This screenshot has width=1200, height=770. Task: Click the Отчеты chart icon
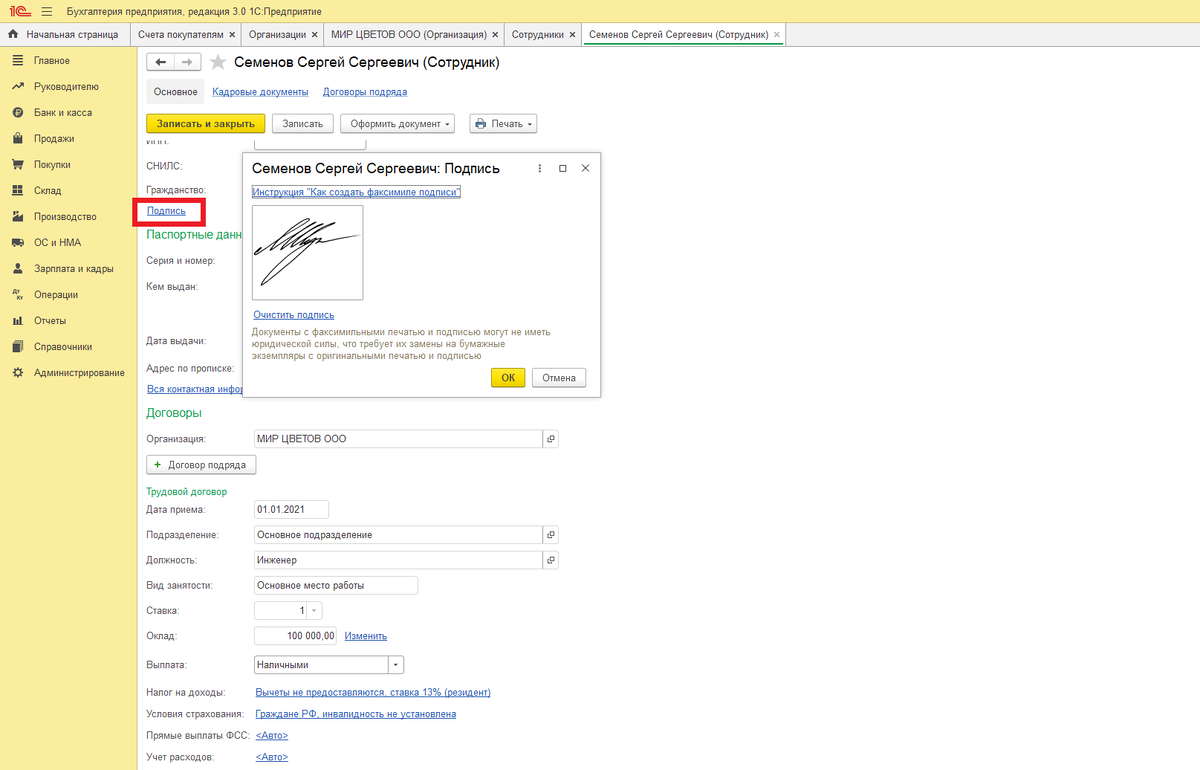(17, 321)
